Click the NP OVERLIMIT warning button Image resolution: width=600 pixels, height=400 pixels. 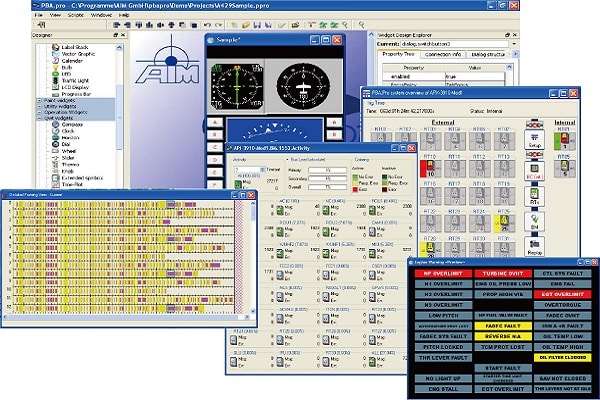(x=445, y=272)
